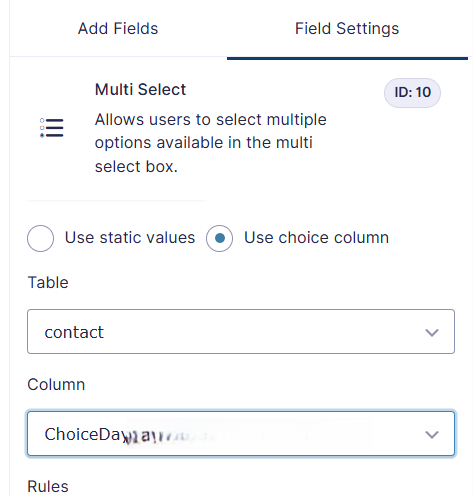Click the Multi Select heading
The image size is (473, 496).
(140, 89)
